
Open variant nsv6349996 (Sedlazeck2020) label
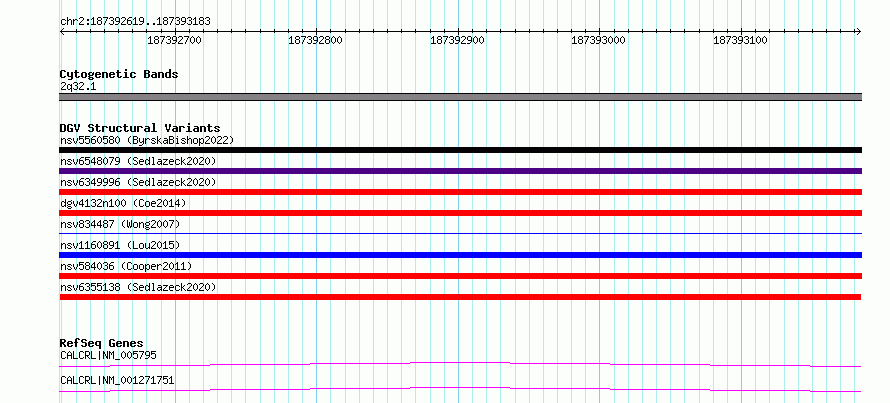[138, 182]
